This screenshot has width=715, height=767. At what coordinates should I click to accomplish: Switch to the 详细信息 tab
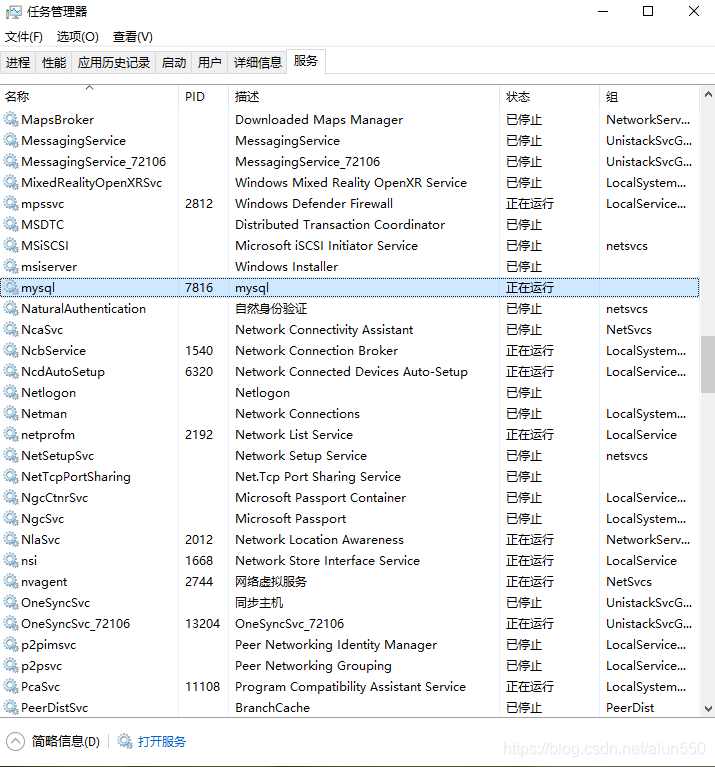[257, 63]
